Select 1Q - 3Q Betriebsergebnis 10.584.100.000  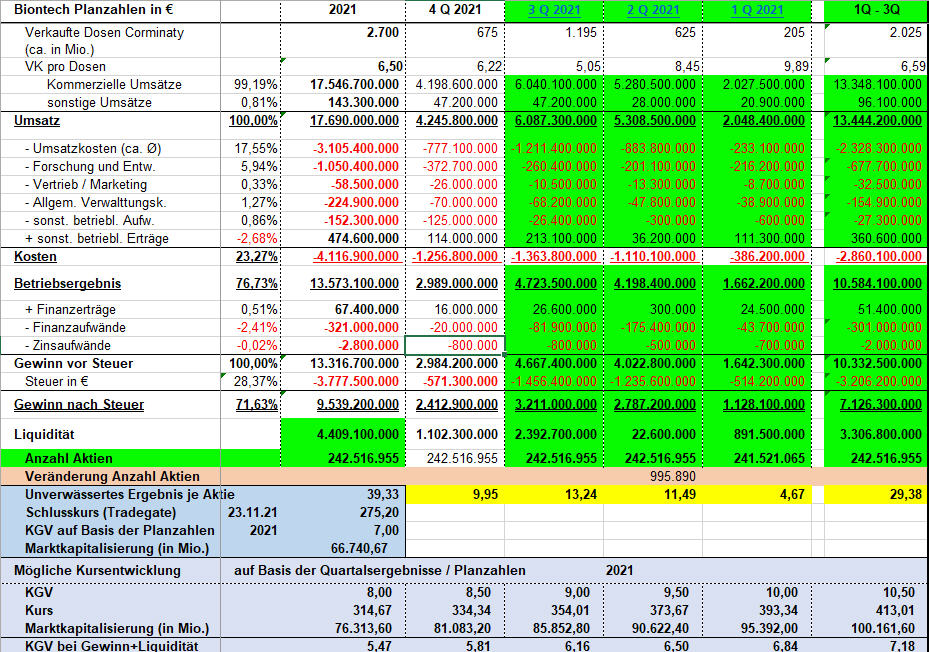pos(876,283)
